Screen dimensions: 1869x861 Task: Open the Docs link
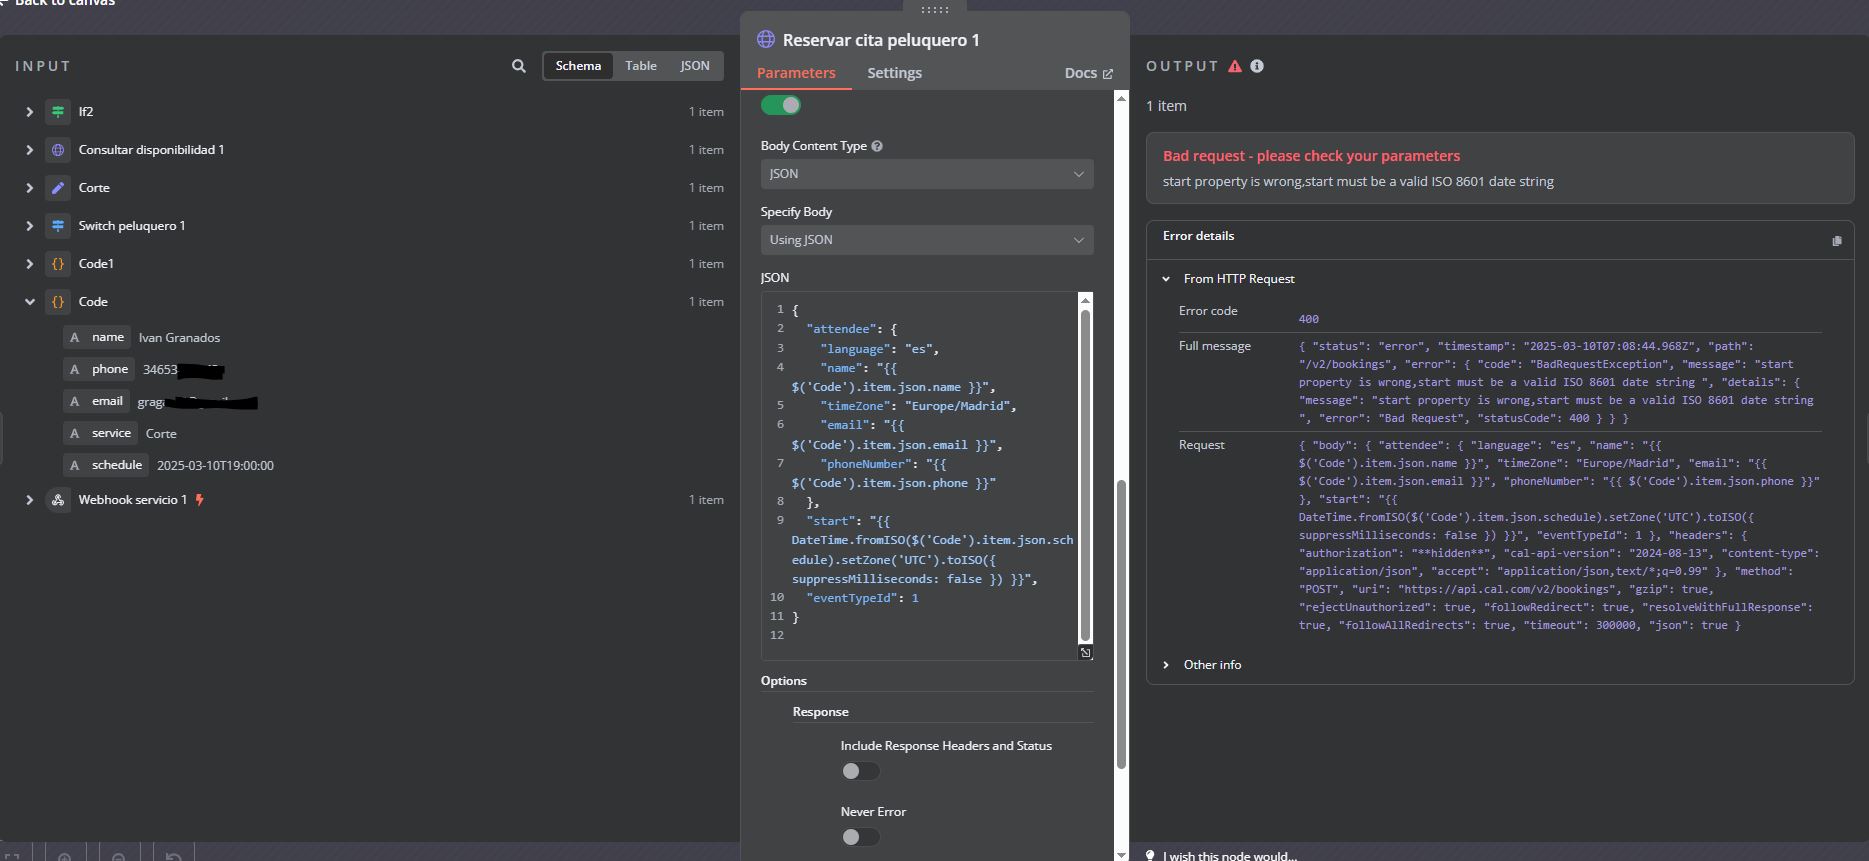tap(1088, 73)
